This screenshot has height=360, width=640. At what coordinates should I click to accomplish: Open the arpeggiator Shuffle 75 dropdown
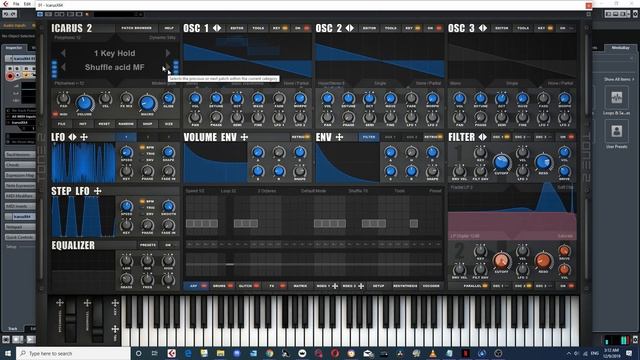coord(358,191)
